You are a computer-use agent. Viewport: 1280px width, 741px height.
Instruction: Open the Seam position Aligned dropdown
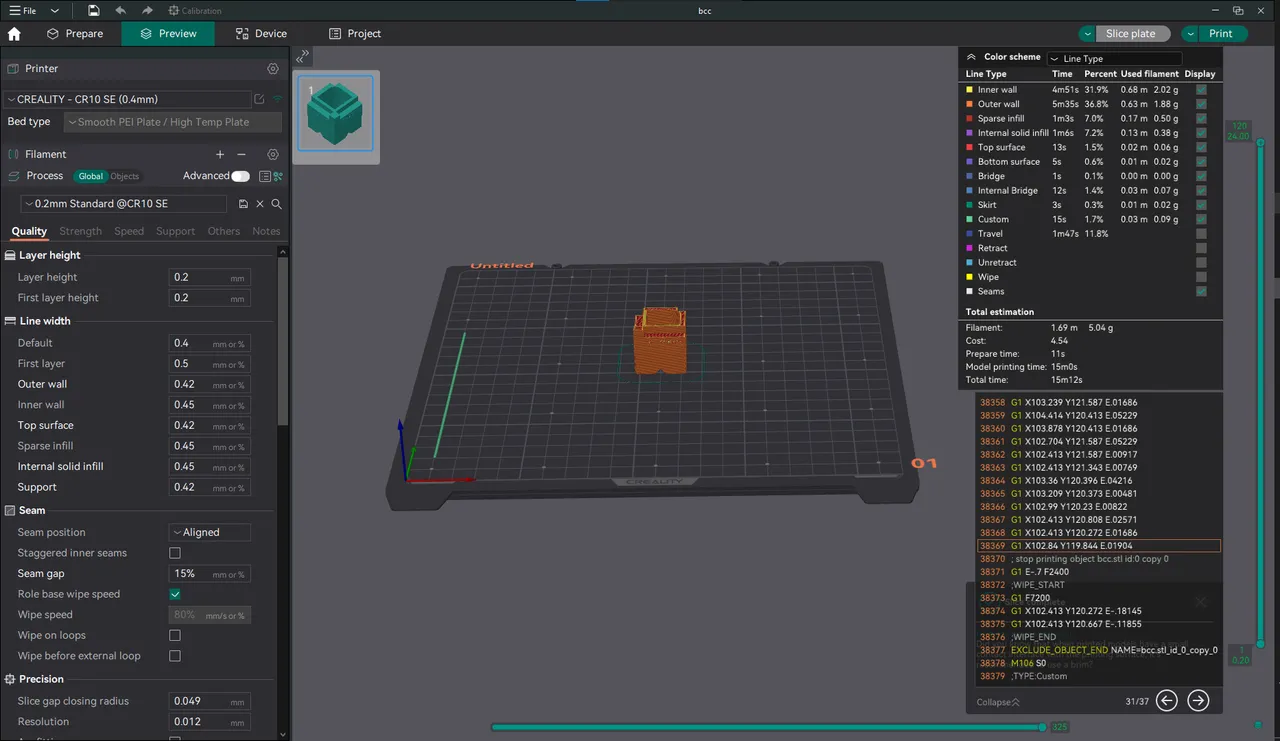point(209,532)
